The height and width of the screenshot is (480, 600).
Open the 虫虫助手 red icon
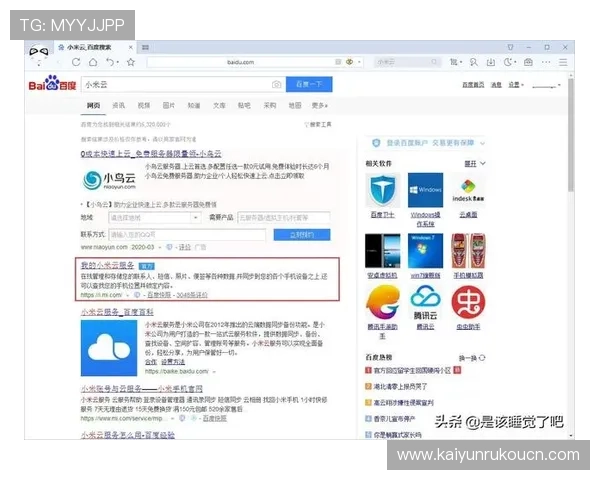pyautogui.click(x=468, y=302)
